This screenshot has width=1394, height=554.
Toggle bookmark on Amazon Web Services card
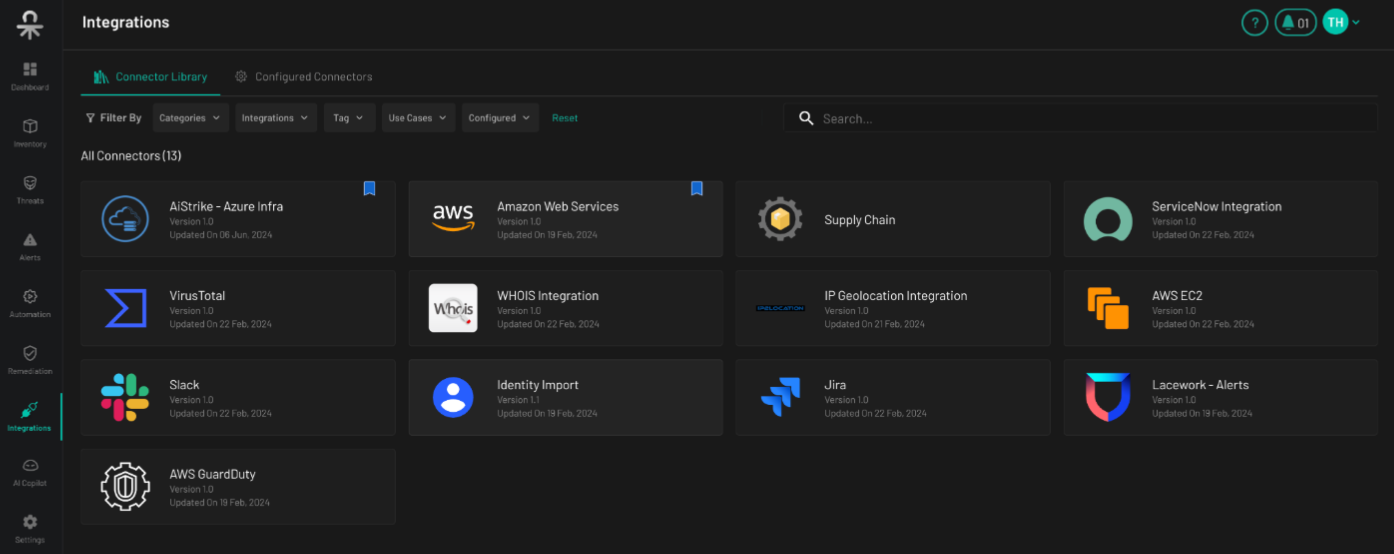click(697, 188)
